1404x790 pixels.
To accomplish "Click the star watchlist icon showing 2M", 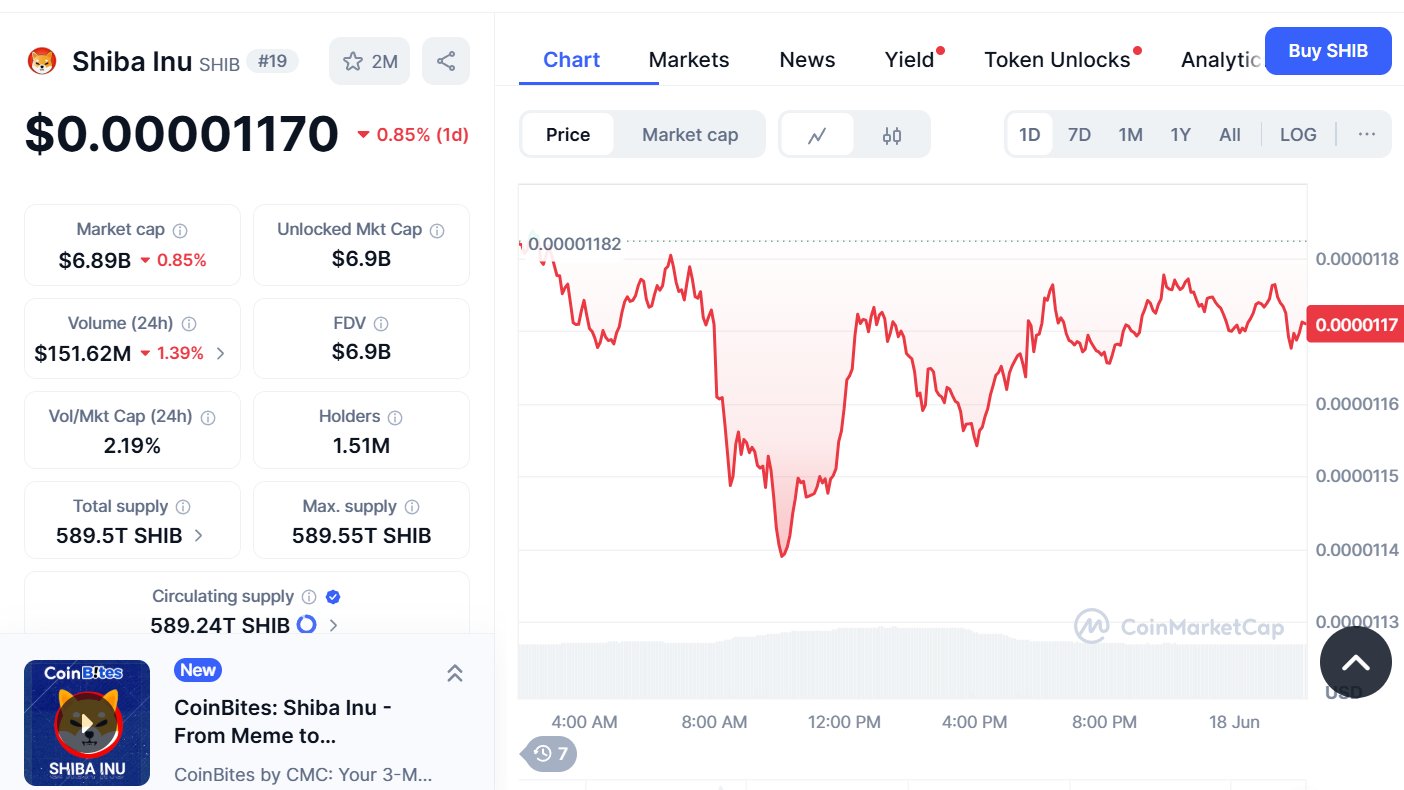I will point(369,62).
